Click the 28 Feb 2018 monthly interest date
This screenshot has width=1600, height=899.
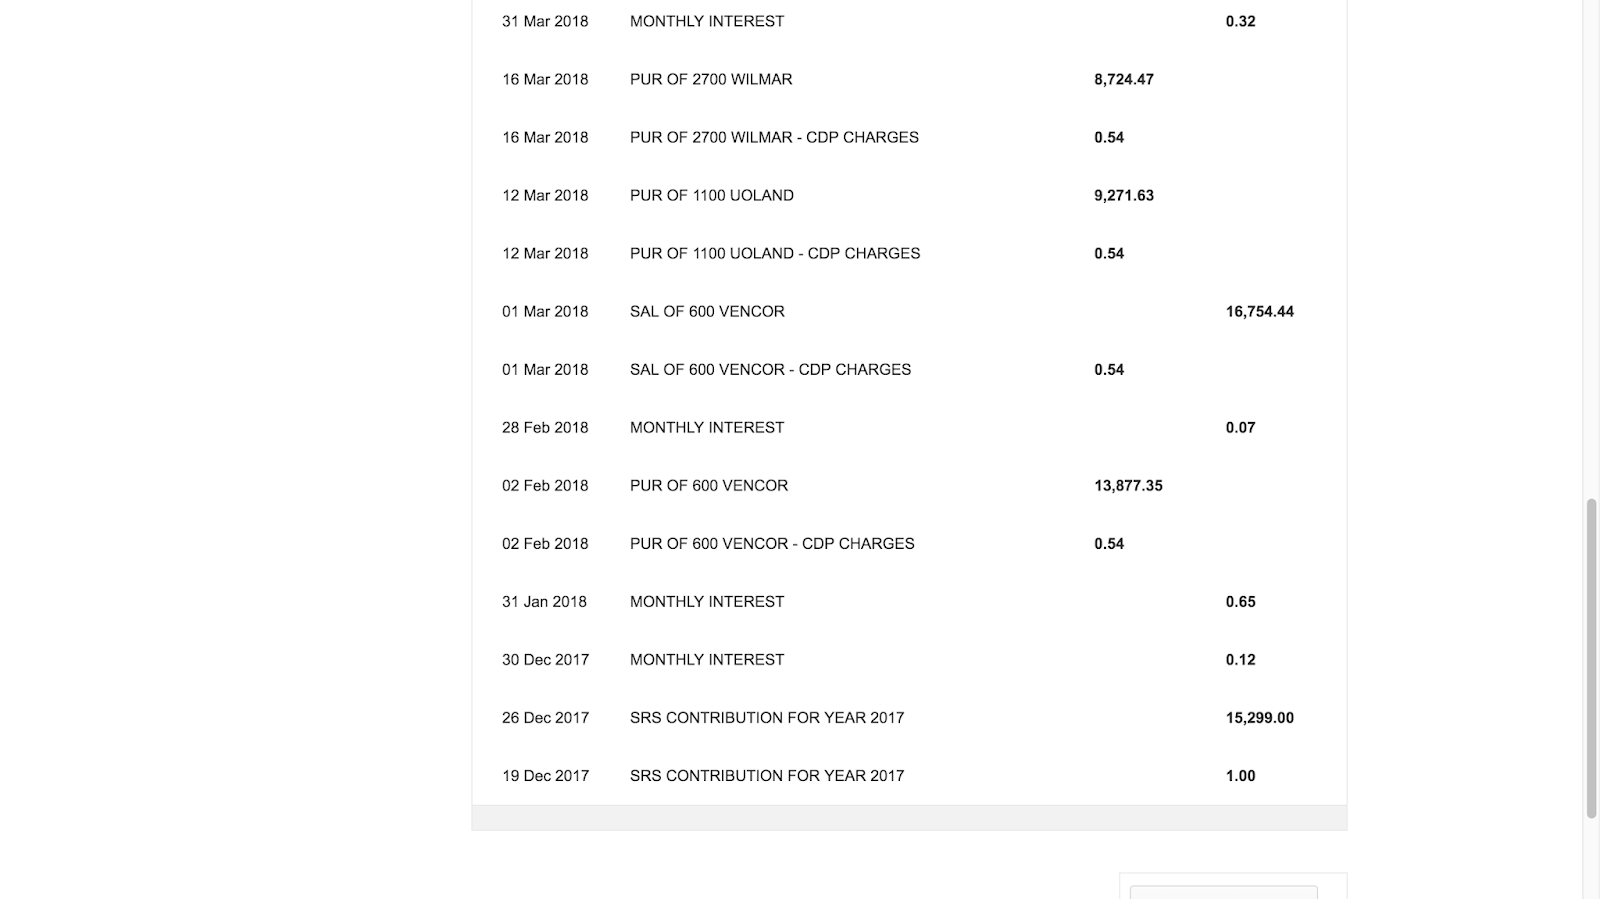coord(545,427)
